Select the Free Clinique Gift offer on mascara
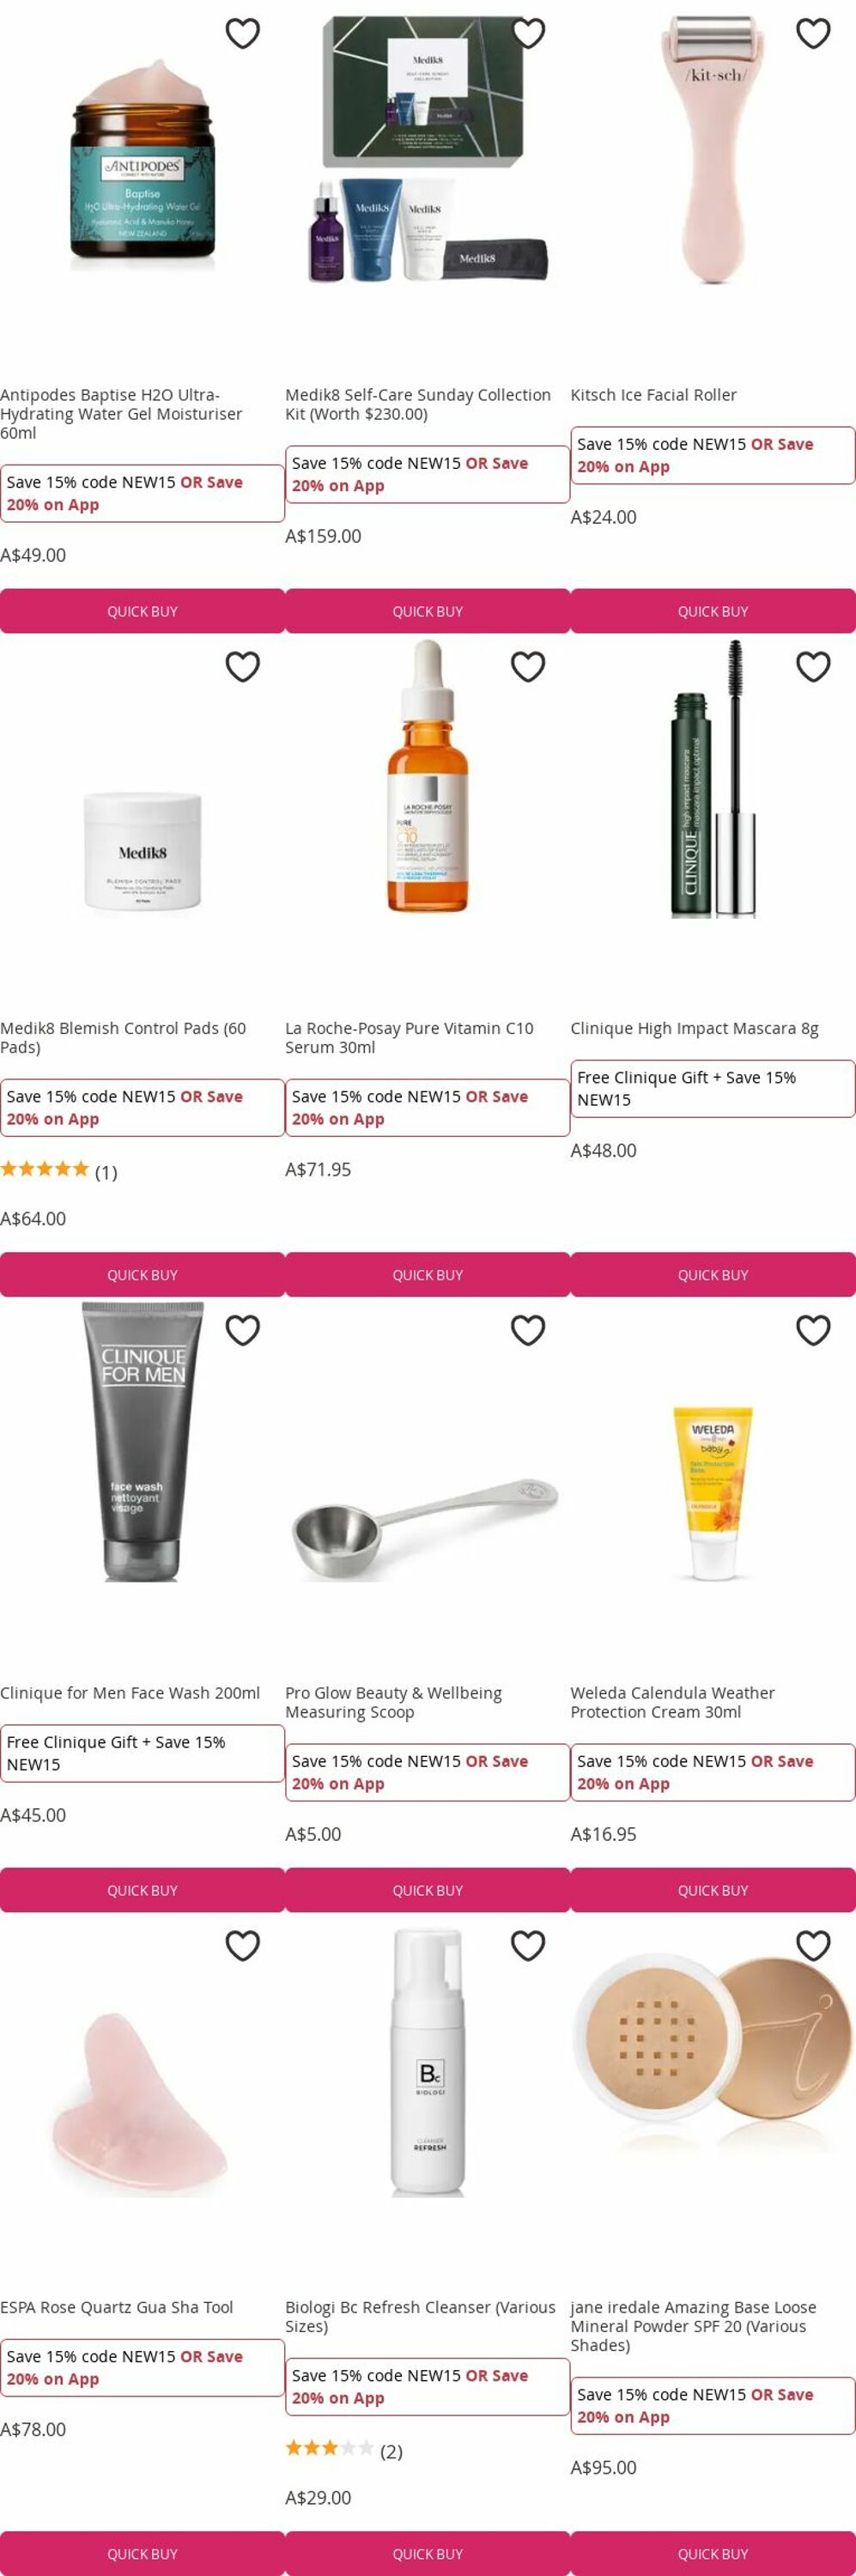Screen dimensions: 856x2576 pyautogui.click(x=713, y=1089)
